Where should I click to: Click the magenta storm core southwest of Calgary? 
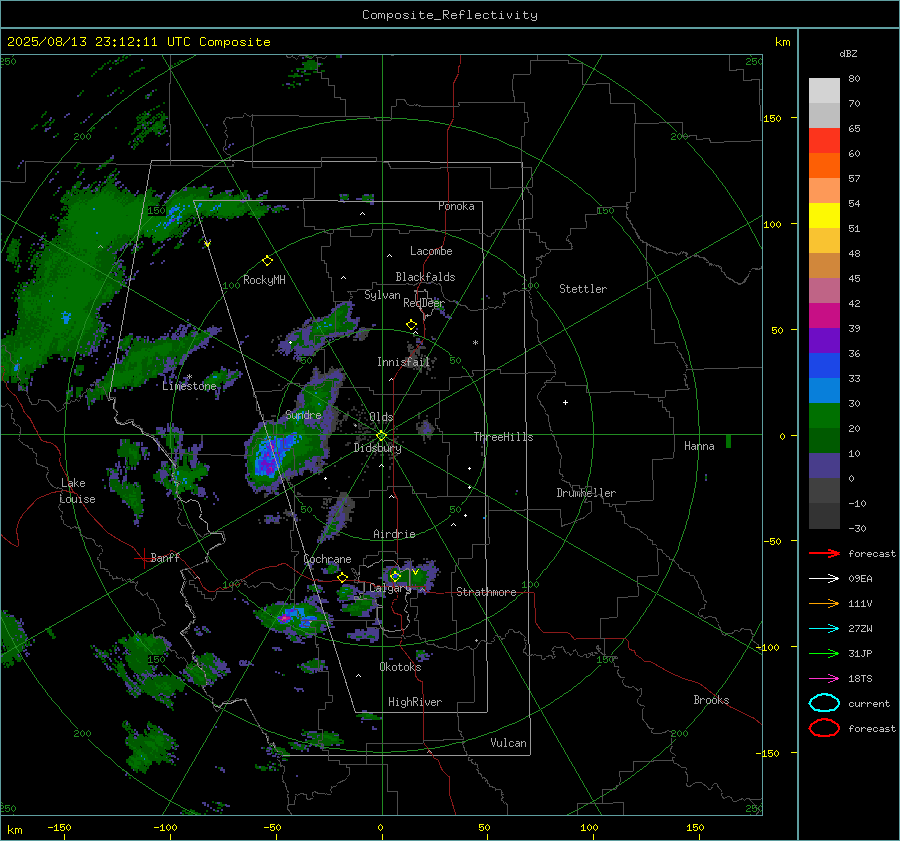click(284, 618)
